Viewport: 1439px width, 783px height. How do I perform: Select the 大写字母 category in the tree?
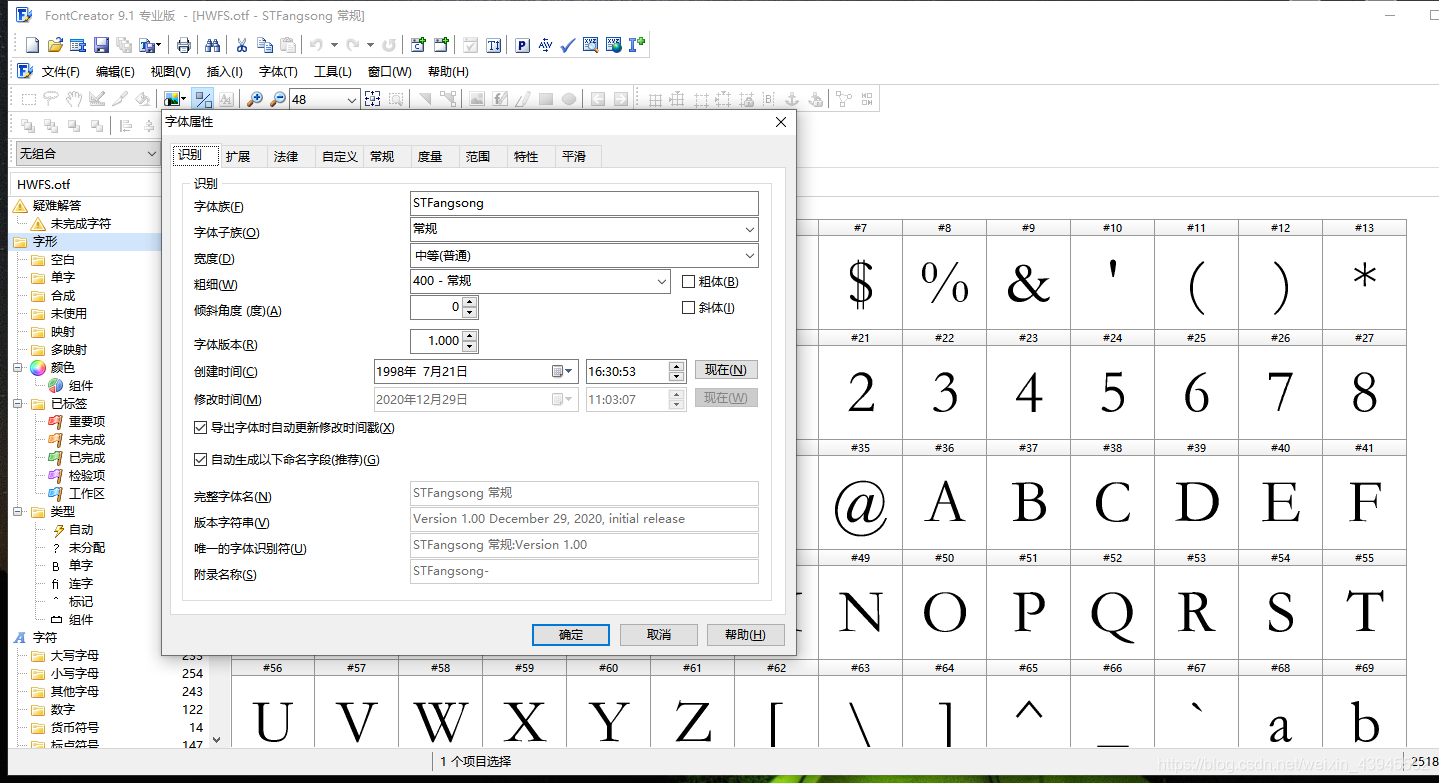(75, 656)
